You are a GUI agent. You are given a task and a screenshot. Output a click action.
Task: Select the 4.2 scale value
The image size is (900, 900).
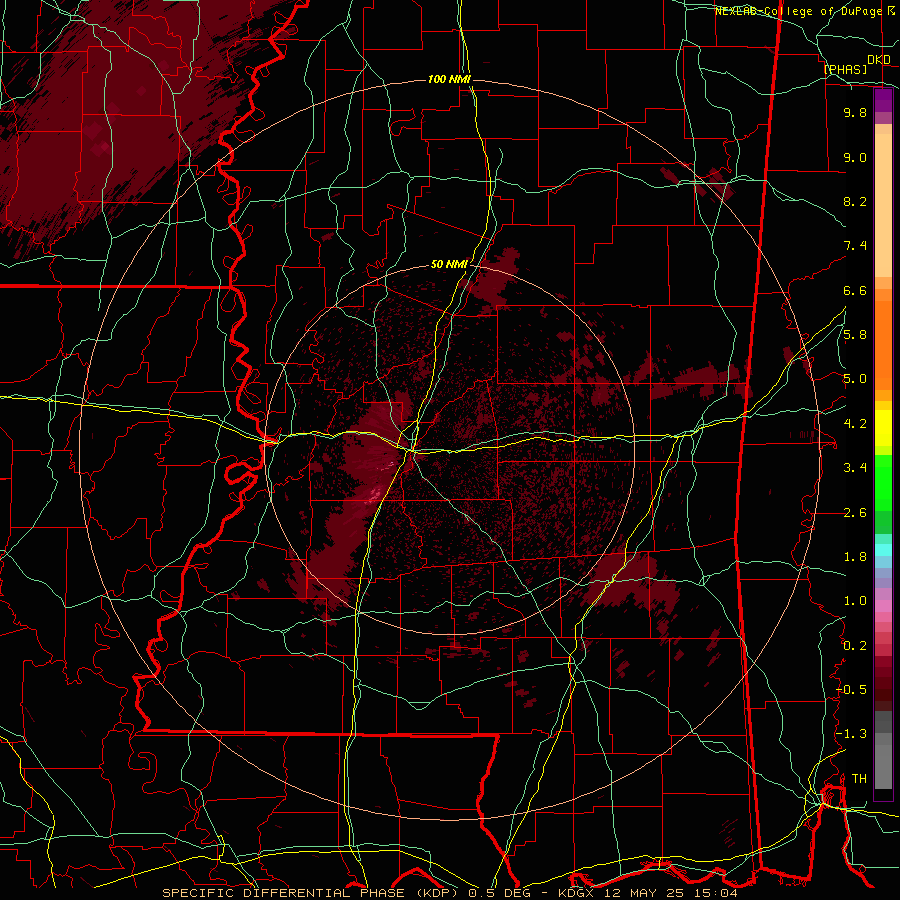(x=855, y=424)
